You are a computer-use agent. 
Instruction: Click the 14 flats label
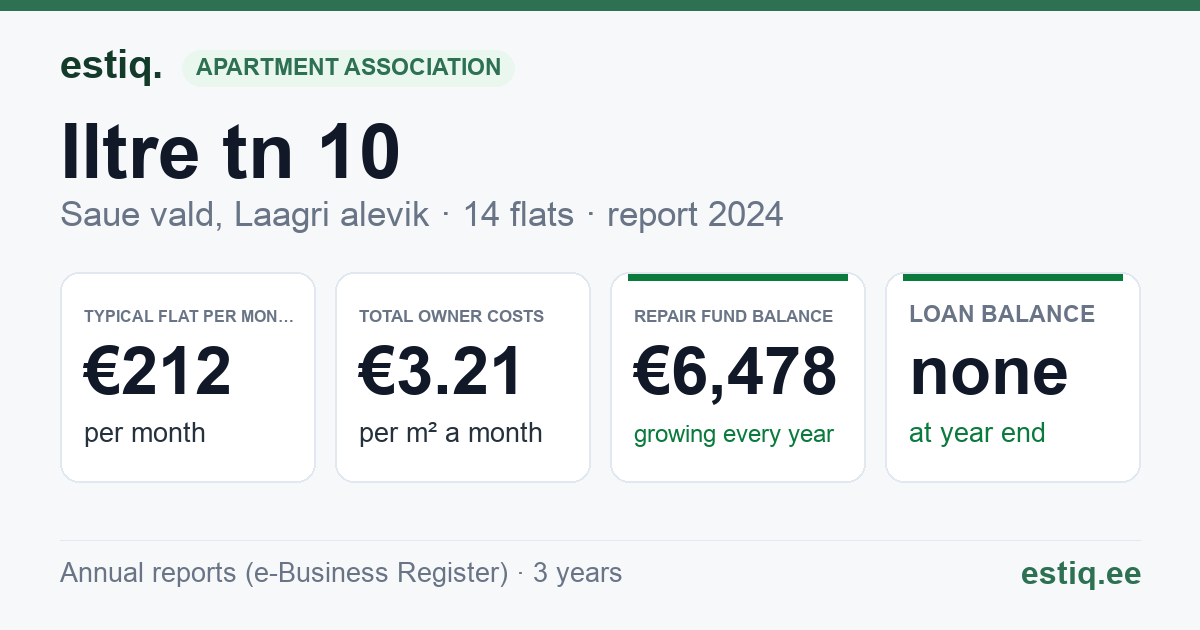[518, 215]
